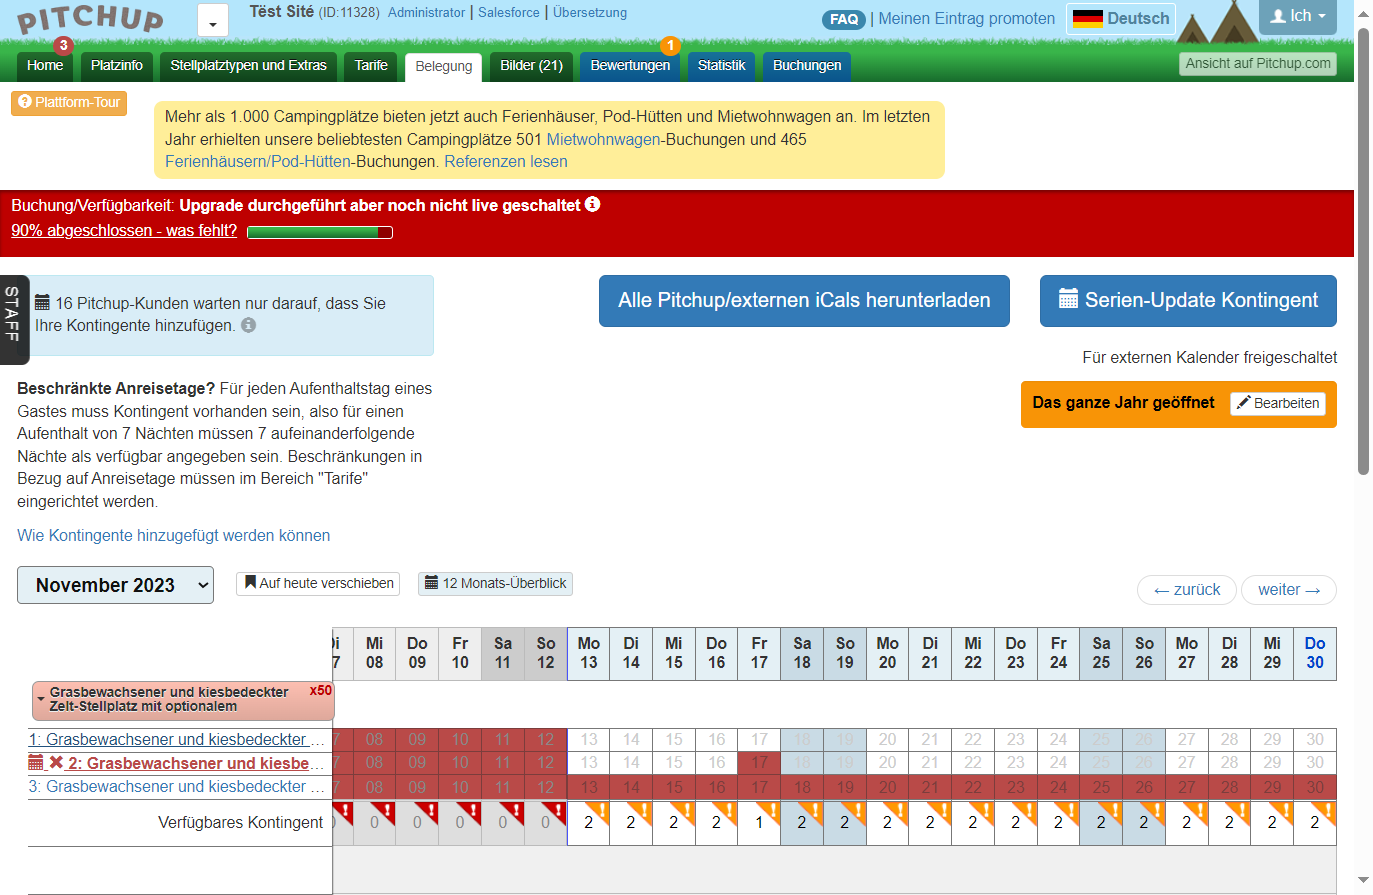Viewport: 1373px width, 895px height.
Task: Open the Salesforce link
Action: pyautogui.click(x=509, y=12)
